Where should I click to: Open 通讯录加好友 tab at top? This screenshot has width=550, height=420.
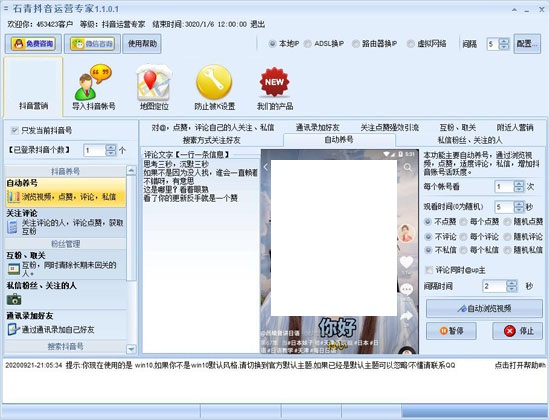317,127
